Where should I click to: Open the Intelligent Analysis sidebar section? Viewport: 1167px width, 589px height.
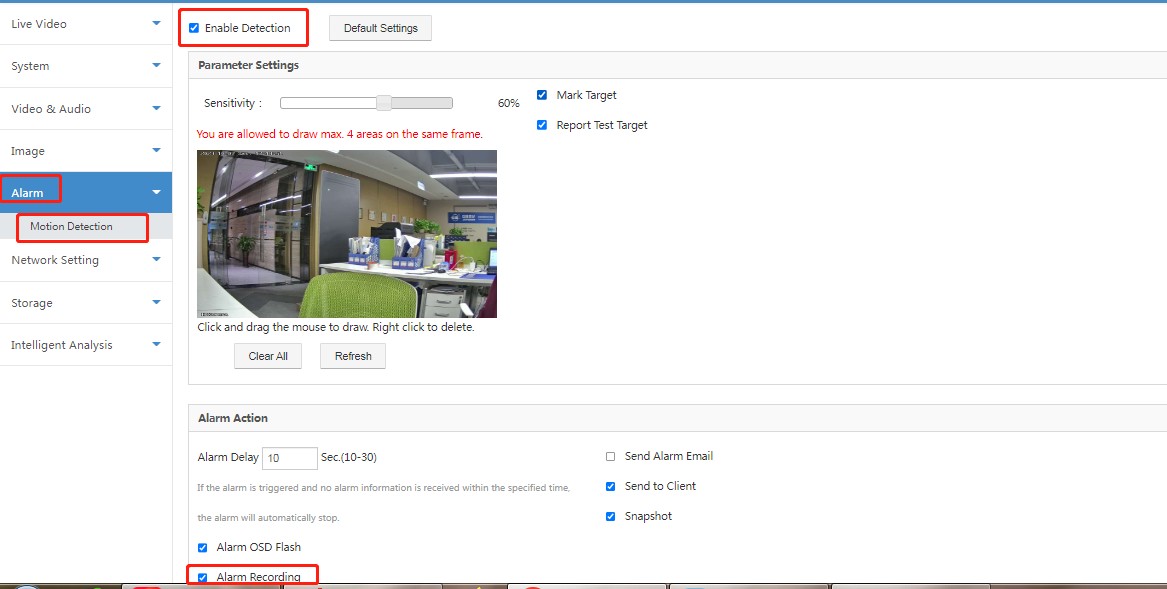pyautogui.click(x=85, y=345)
